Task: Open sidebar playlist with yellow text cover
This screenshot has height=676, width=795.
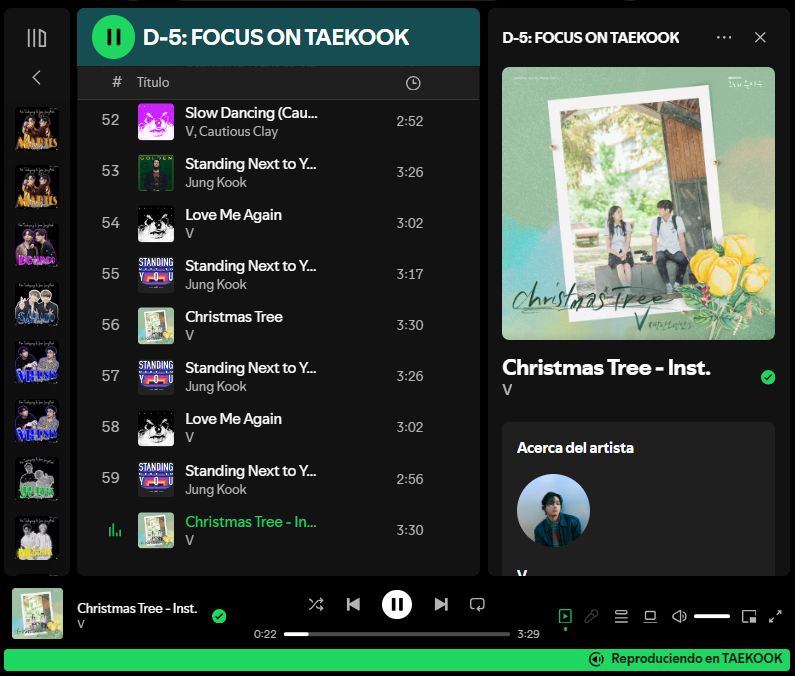Action: [37, 538]
